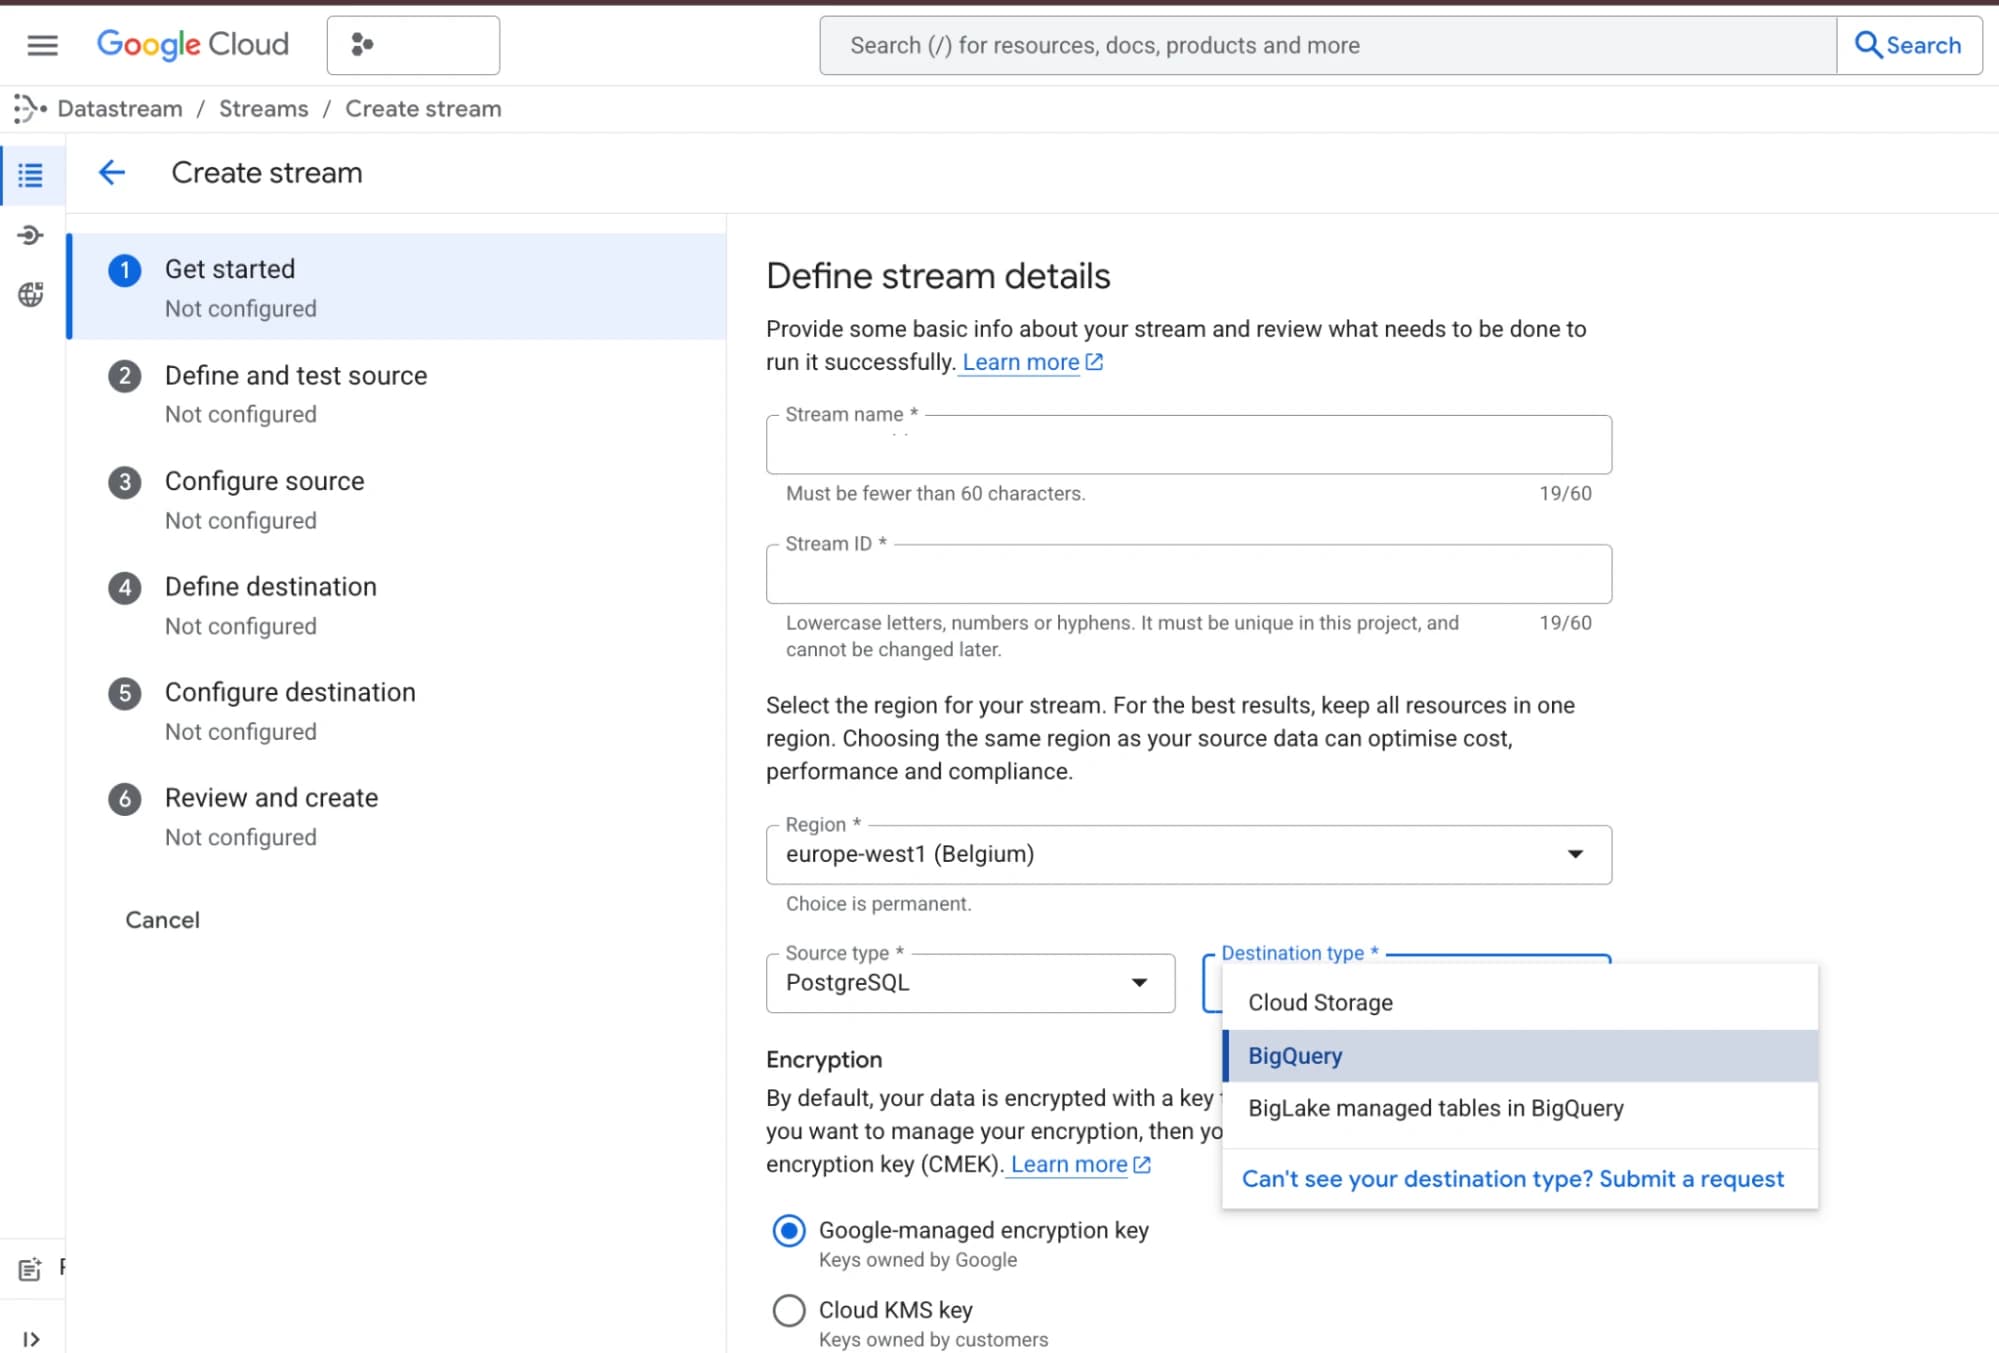Open the navigation hamburger menu
The image size is (1999, 1353).
click(41, 45)
